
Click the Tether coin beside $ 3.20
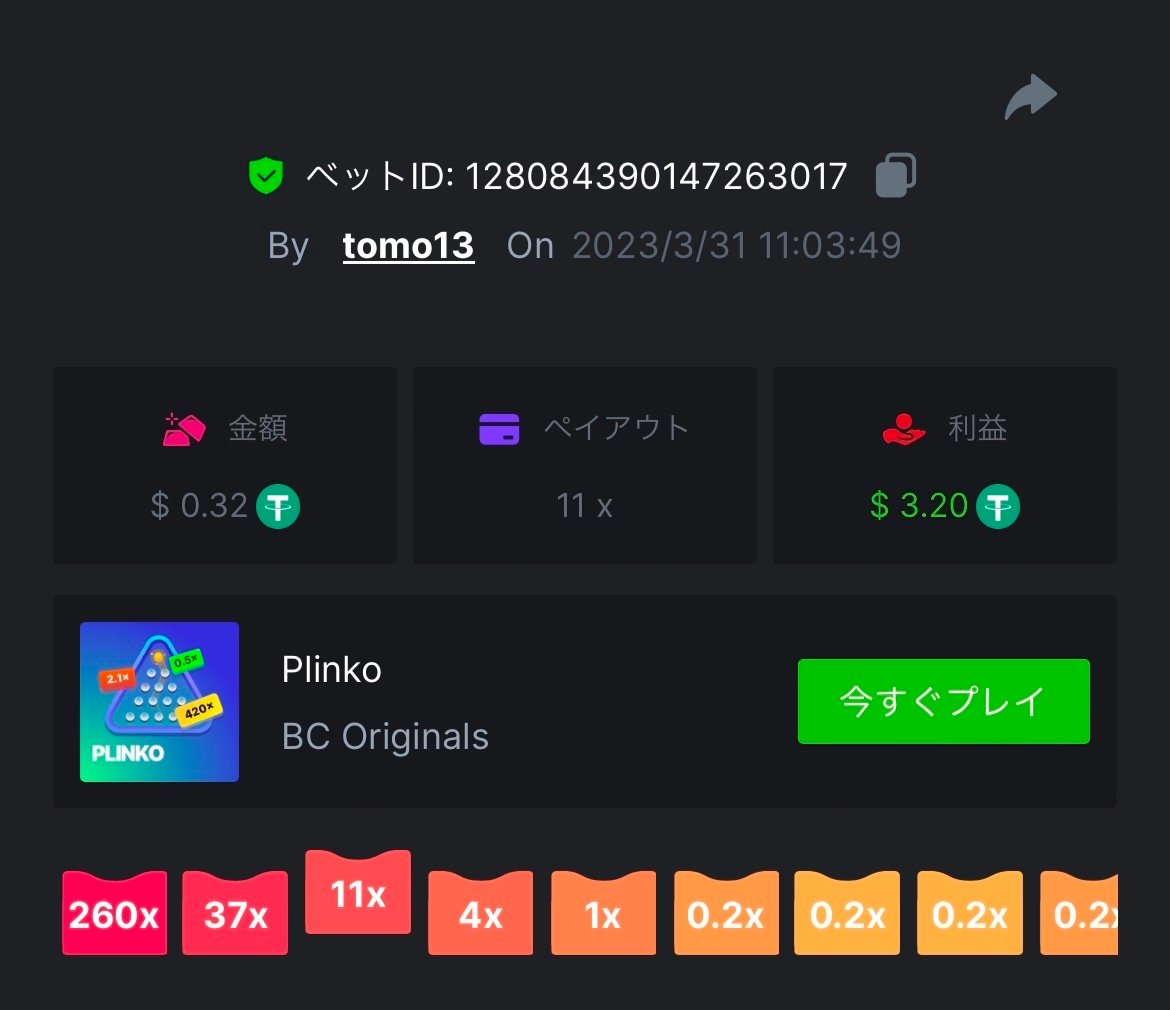pos(998,506)
